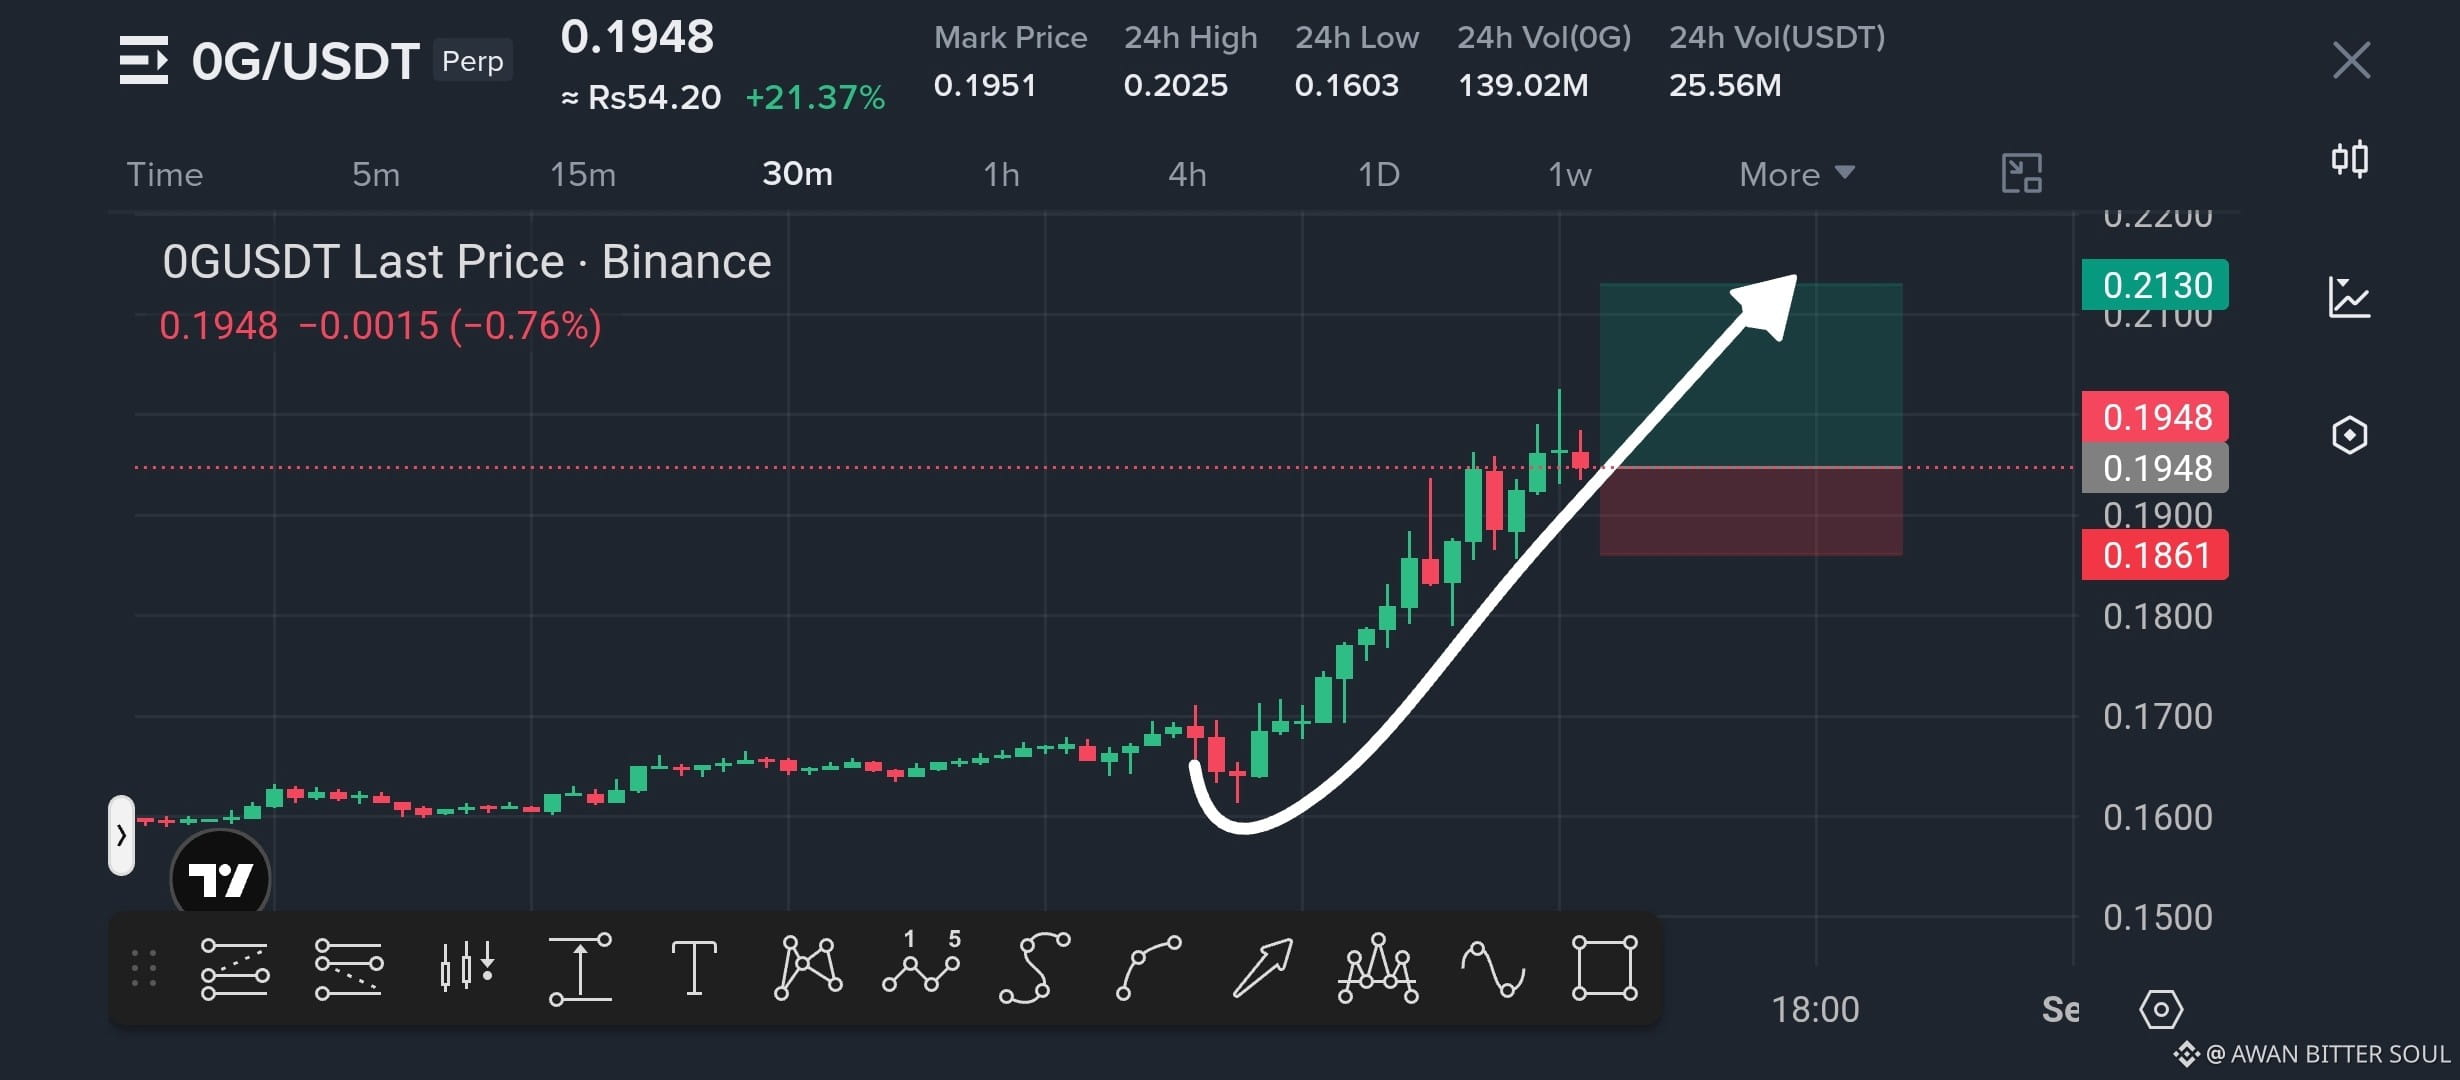
Task: Open the indicators line chart icon
Action: pos(2349,297)
